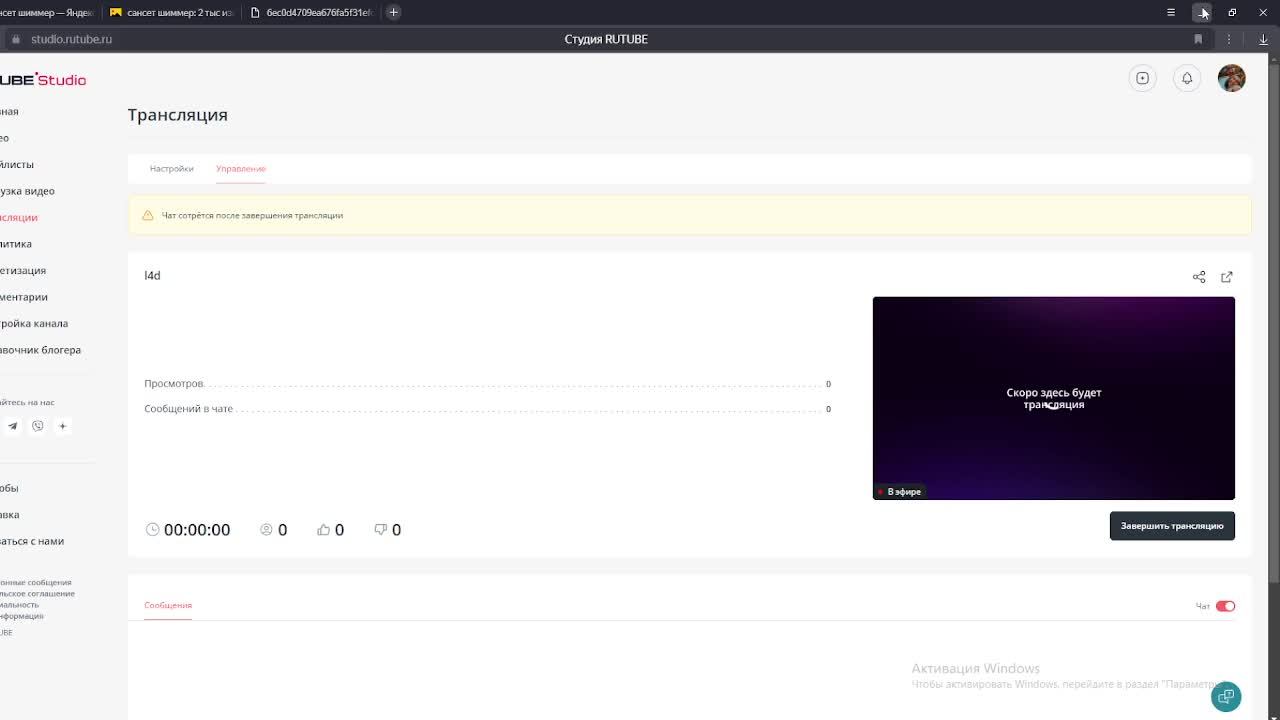Viewport: 1280px width, 720px height.
Task: Open the browser hamburger menu in title bar
Action: [x=1171, y=12]
